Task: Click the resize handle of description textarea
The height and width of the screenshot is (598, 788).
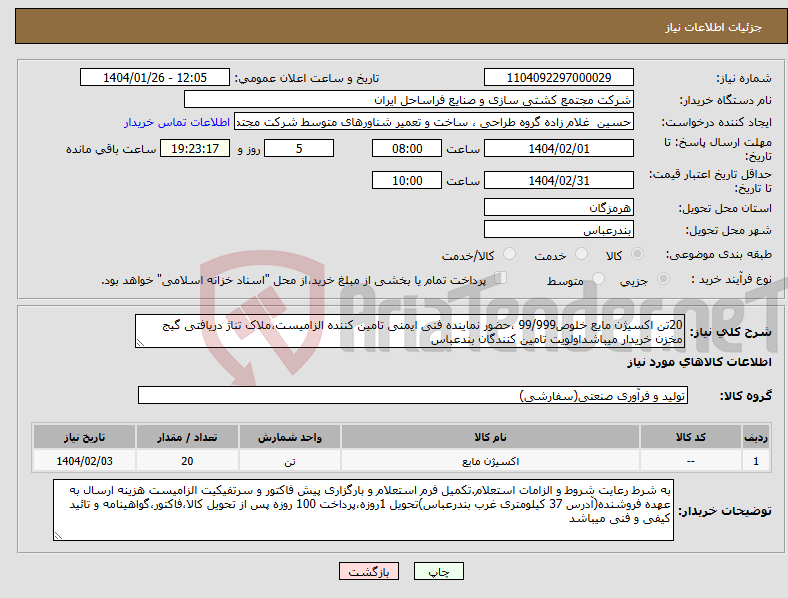Action: click(x=140, y=343)
